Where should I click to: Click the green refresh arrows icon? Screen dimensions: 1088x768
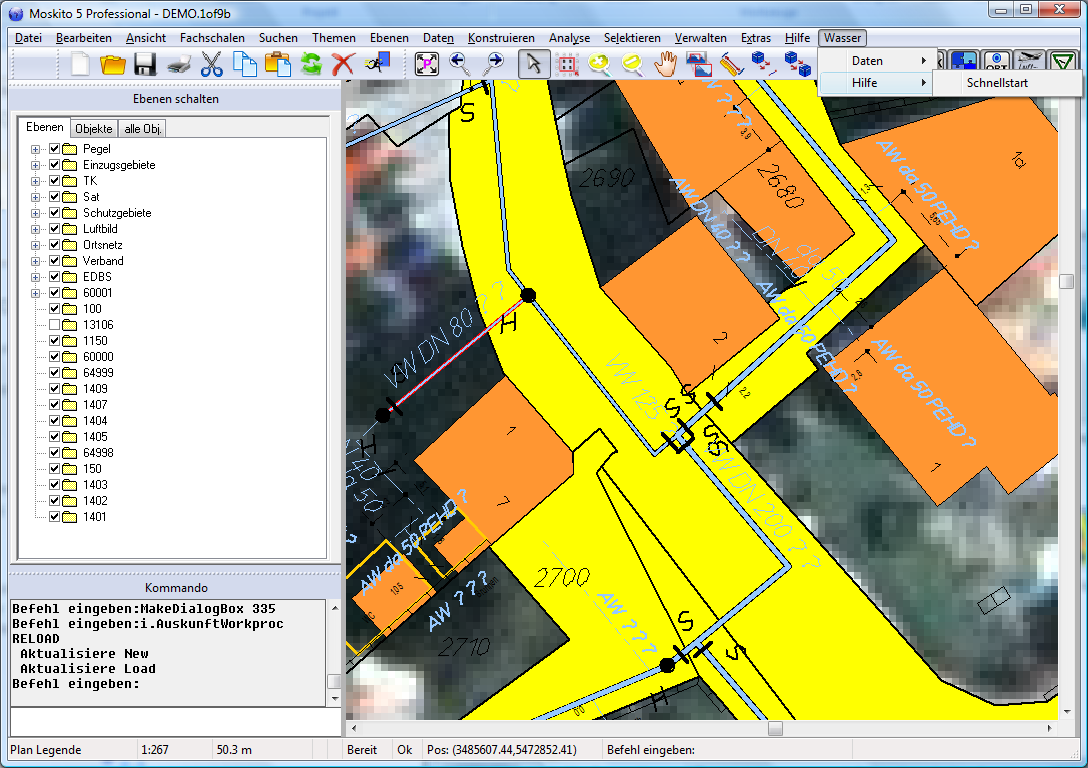click(x=311, y=65)
